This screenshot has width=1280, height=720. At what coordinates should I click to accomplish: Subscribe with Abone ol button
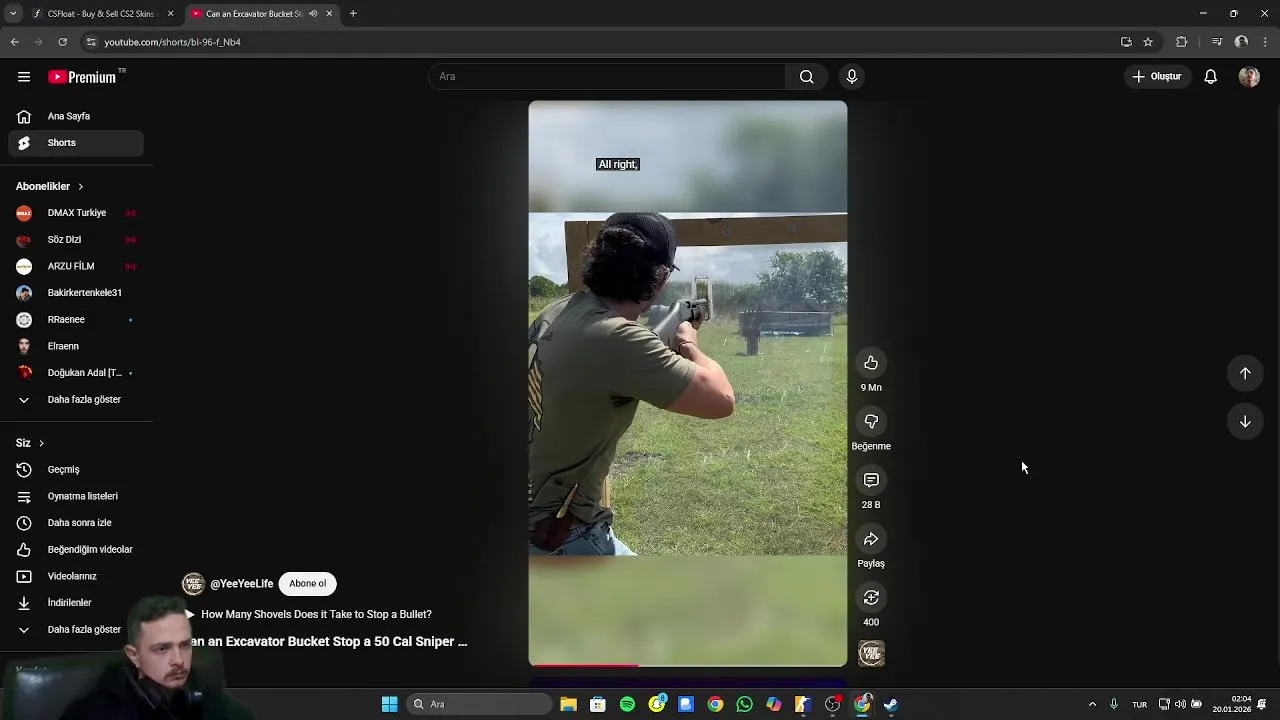307,584
